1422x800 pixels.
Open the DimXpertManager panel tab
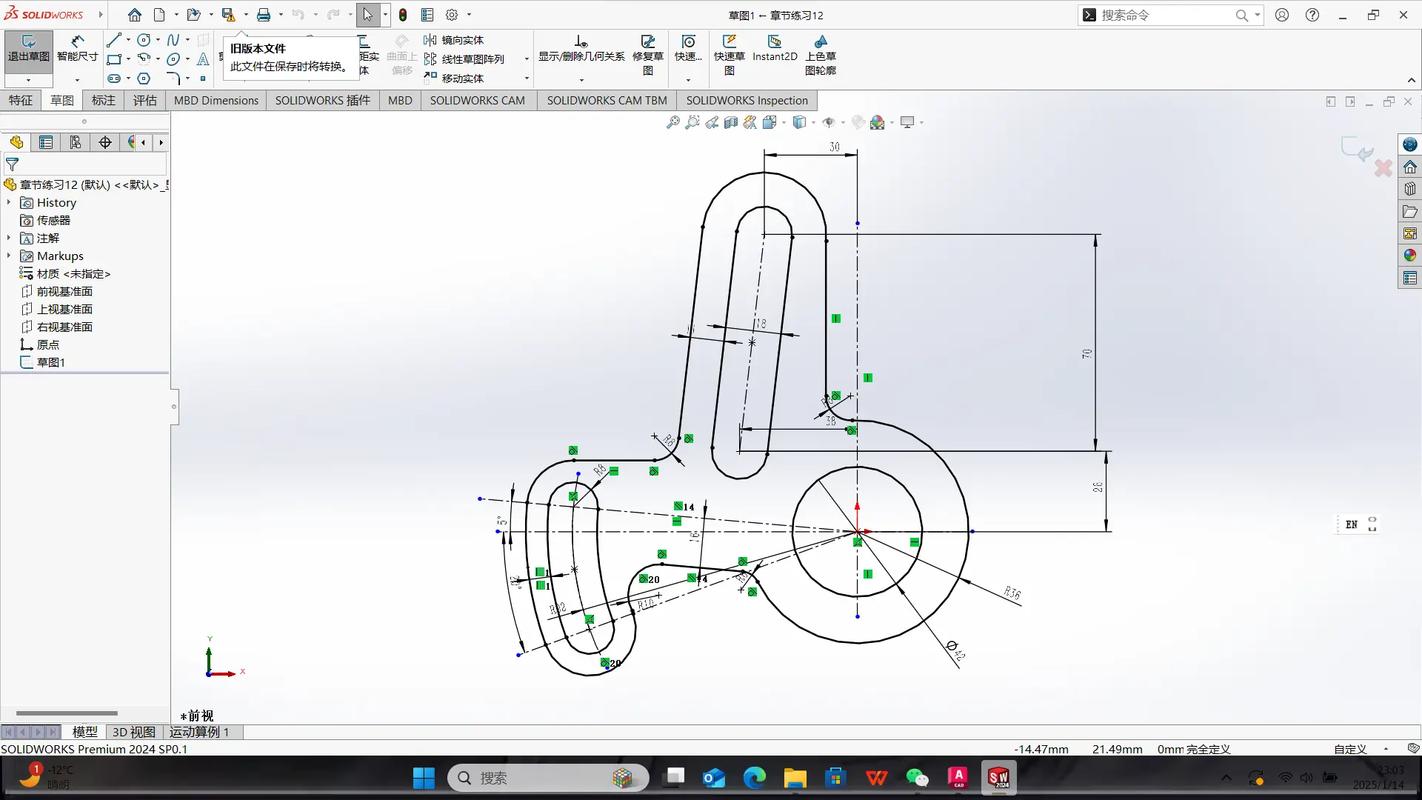[105, 143]
